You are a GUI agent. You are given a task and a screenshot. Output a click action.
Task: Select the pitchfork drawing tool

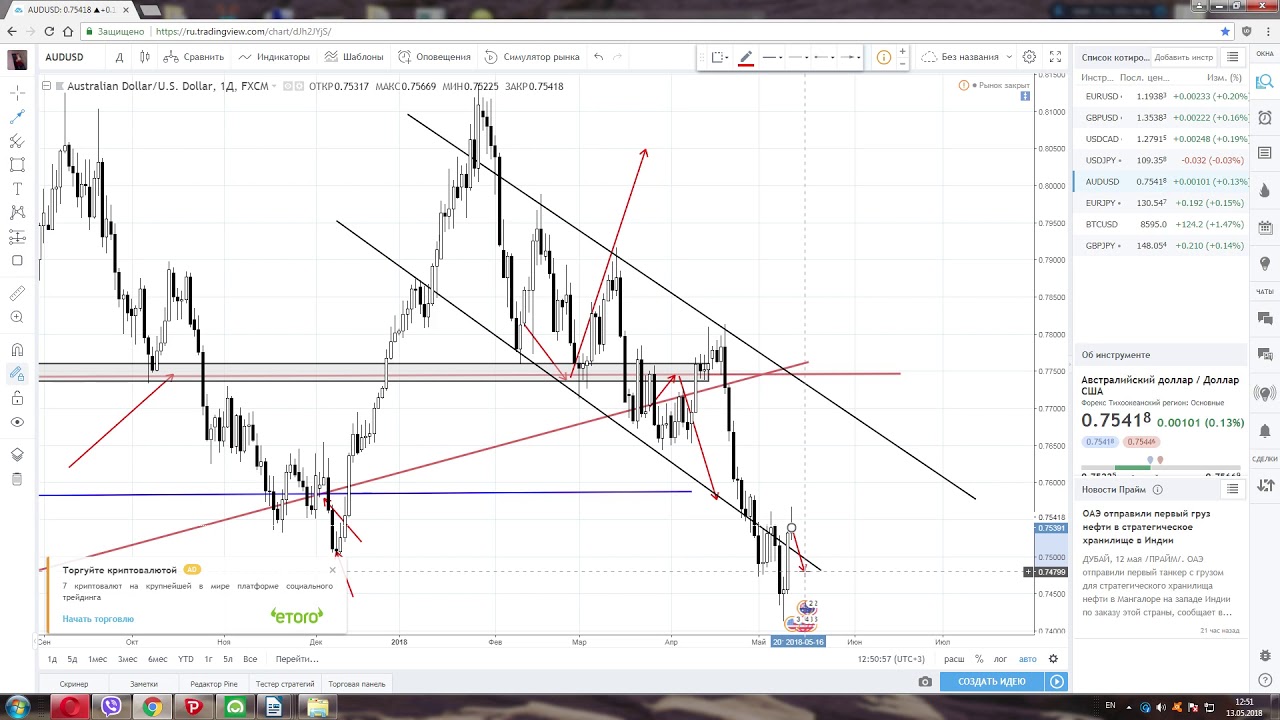[x=17, y=141]
